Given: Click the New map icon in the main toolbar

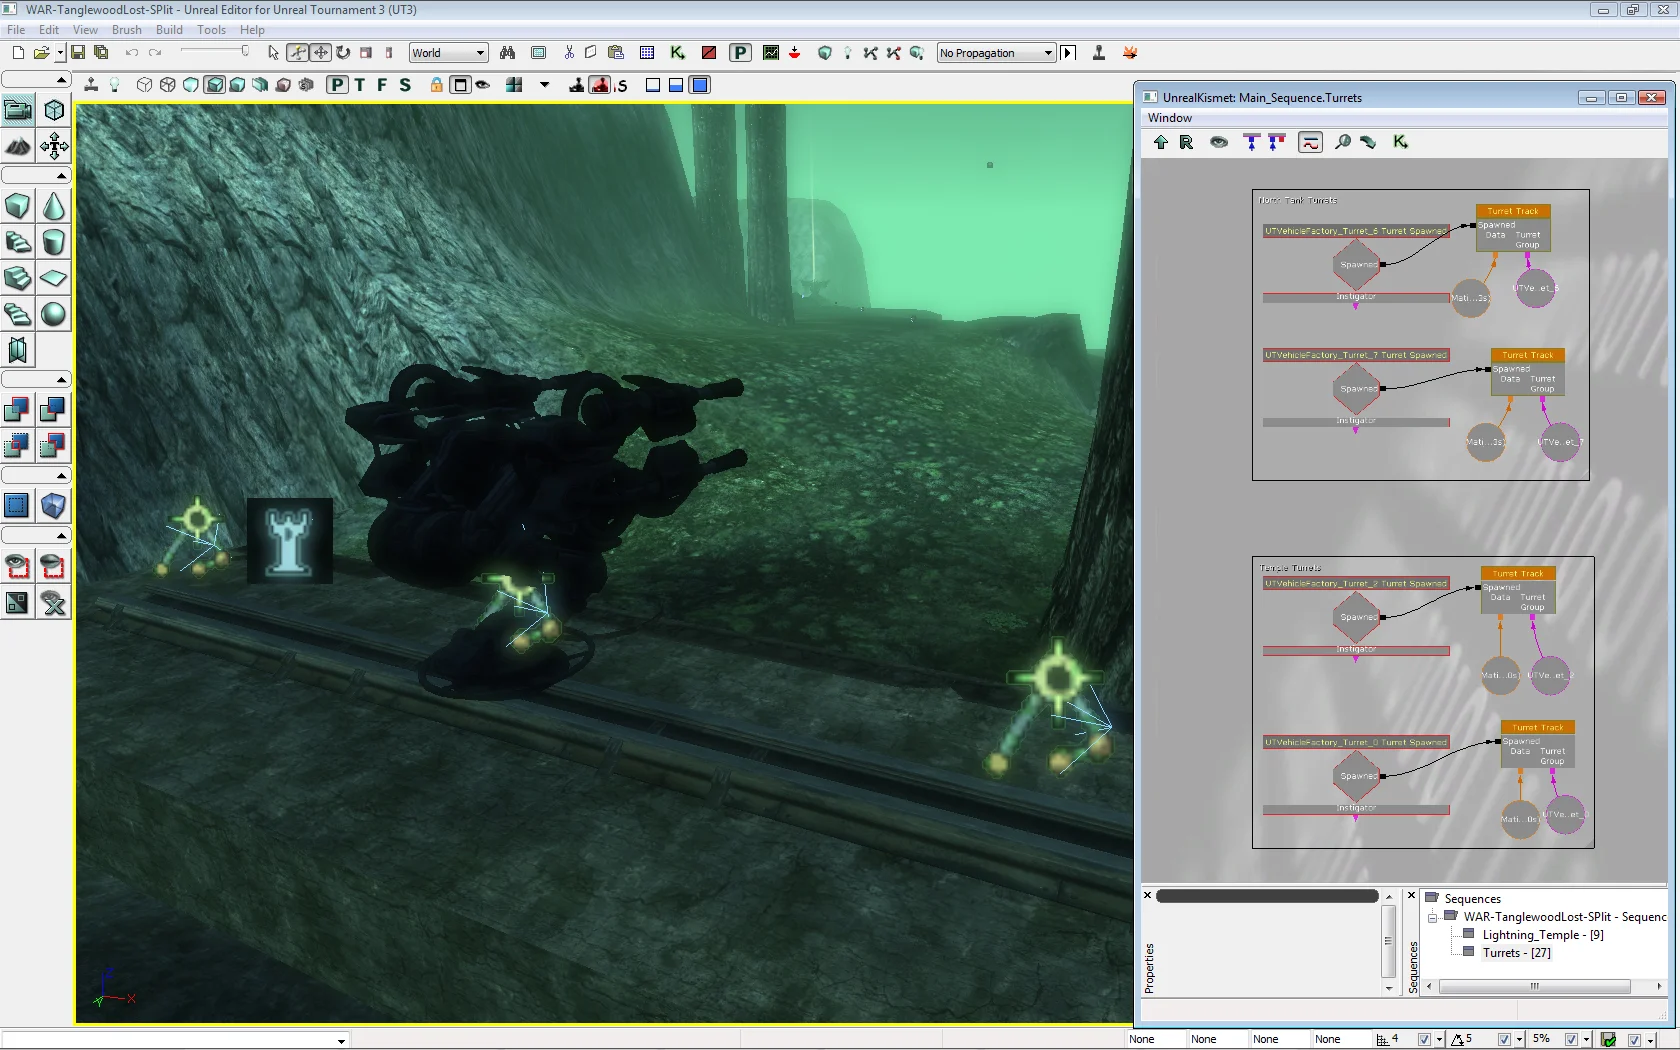Looking at the screenshot, I should (x=18, y=53).
